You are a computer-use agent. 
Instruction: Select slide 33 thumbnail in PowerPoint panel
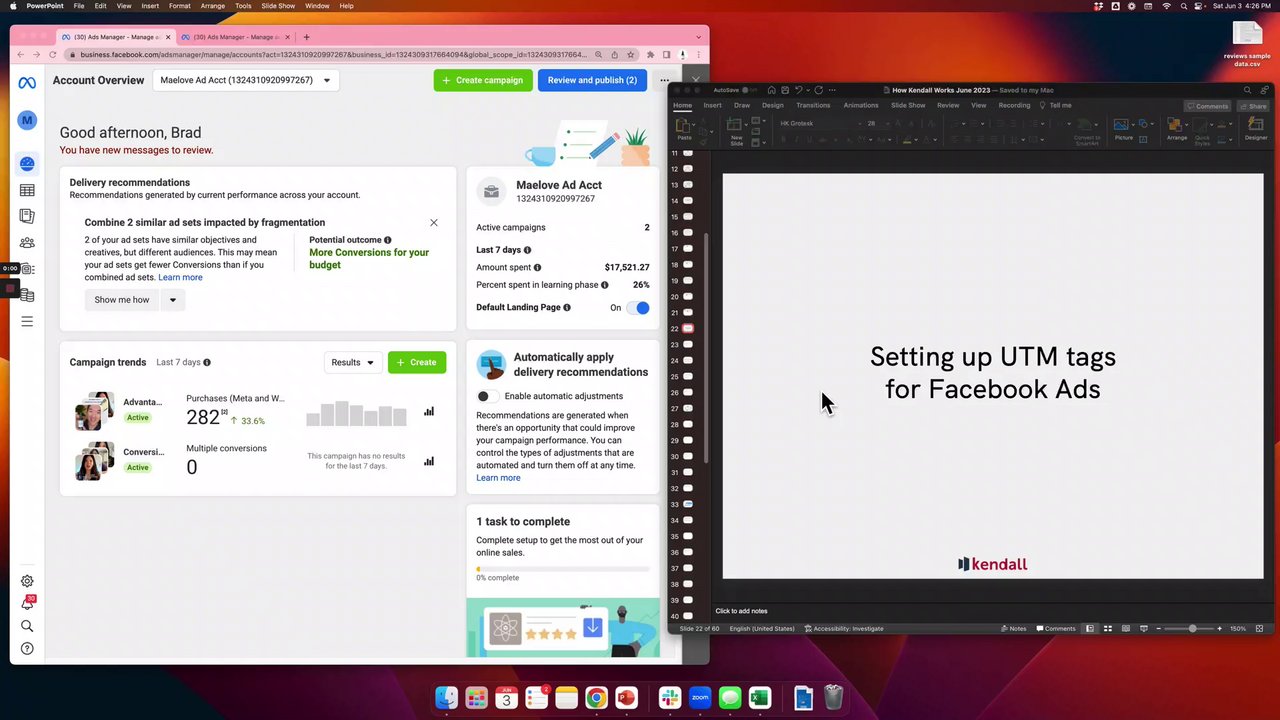pyautogui.click(x=688, y=504)
